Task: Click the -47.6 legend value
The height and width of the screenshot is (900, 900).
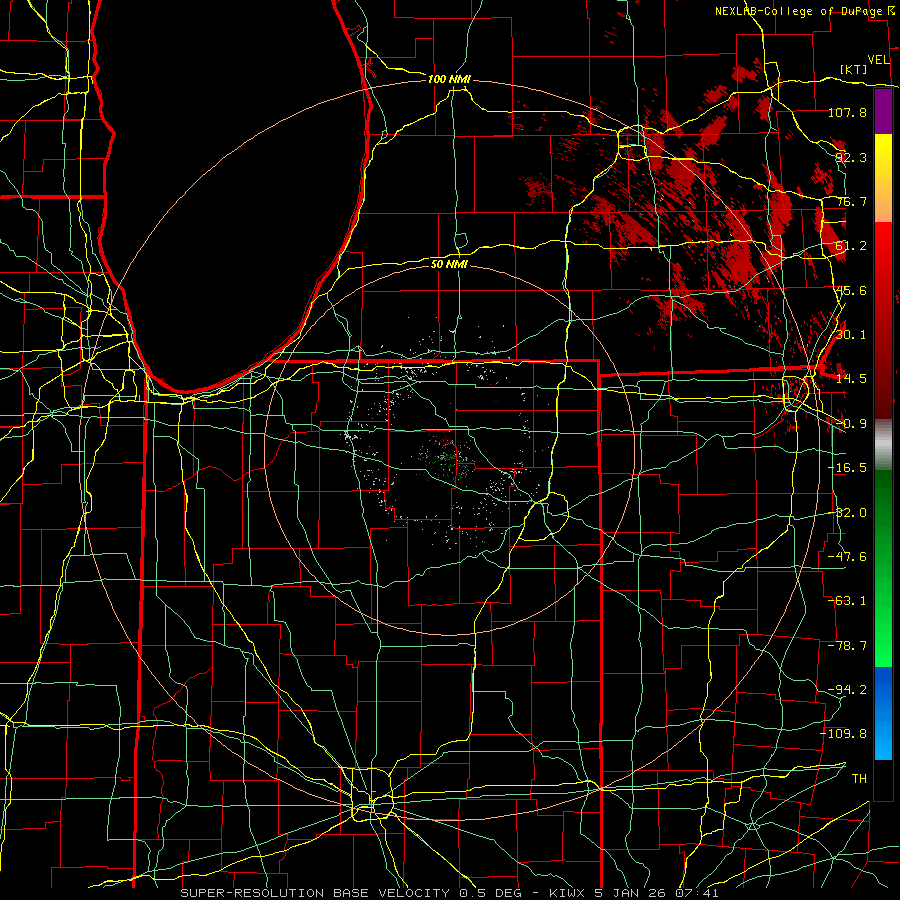Action: (847, 556)
